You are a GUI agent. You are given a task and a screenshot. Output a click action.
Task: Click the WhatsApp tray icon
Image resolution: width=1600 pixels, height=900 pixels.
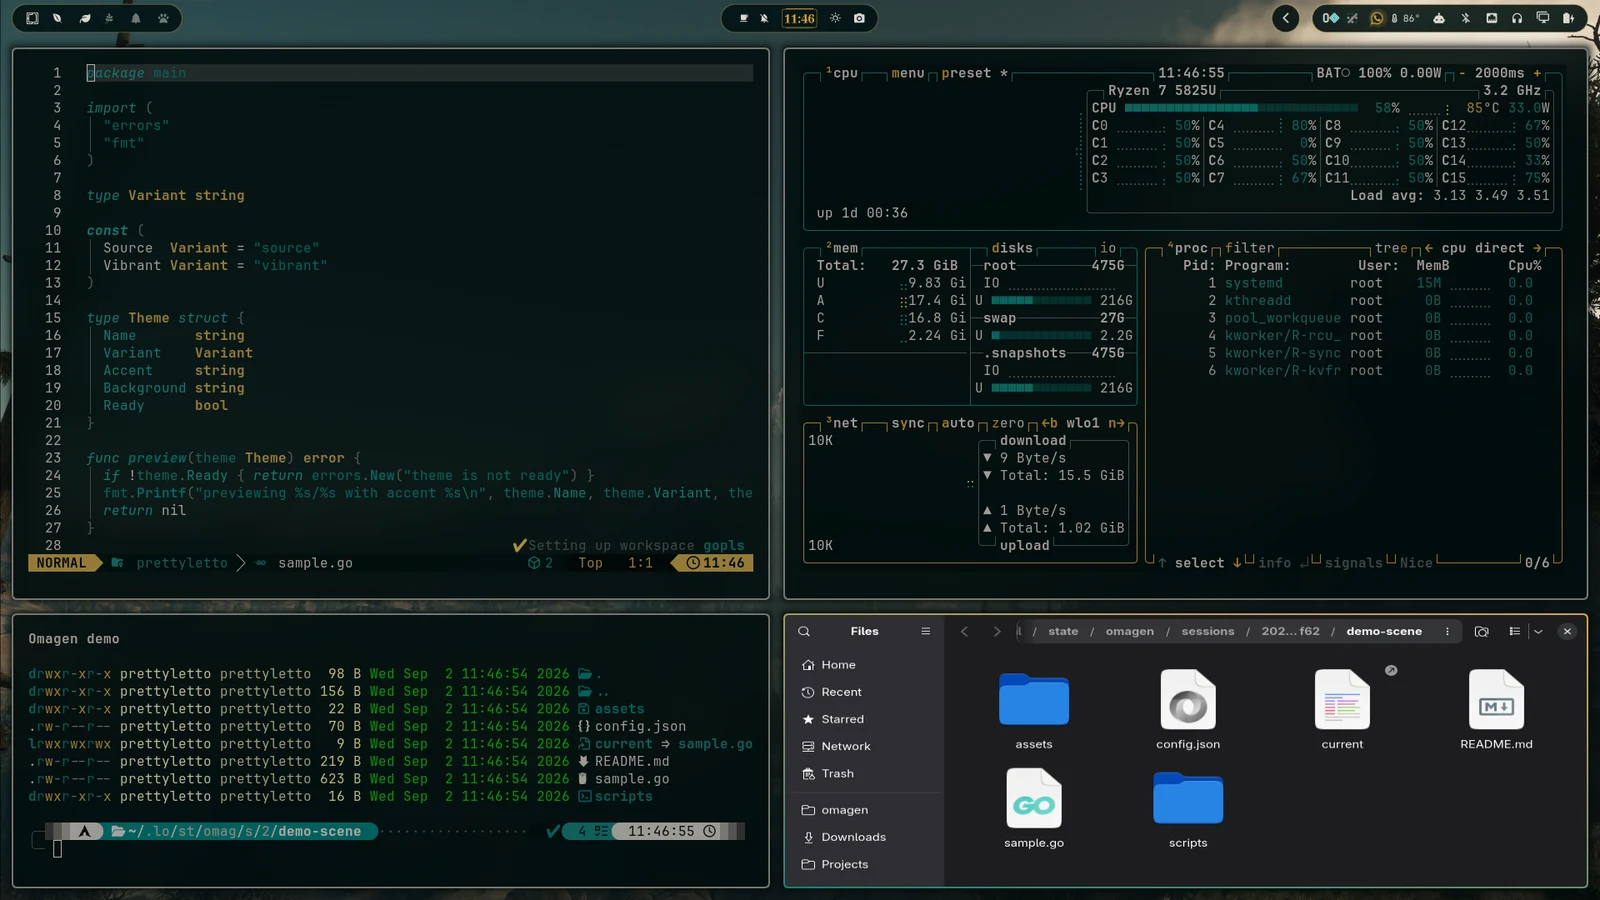[x=1377, y=18]
